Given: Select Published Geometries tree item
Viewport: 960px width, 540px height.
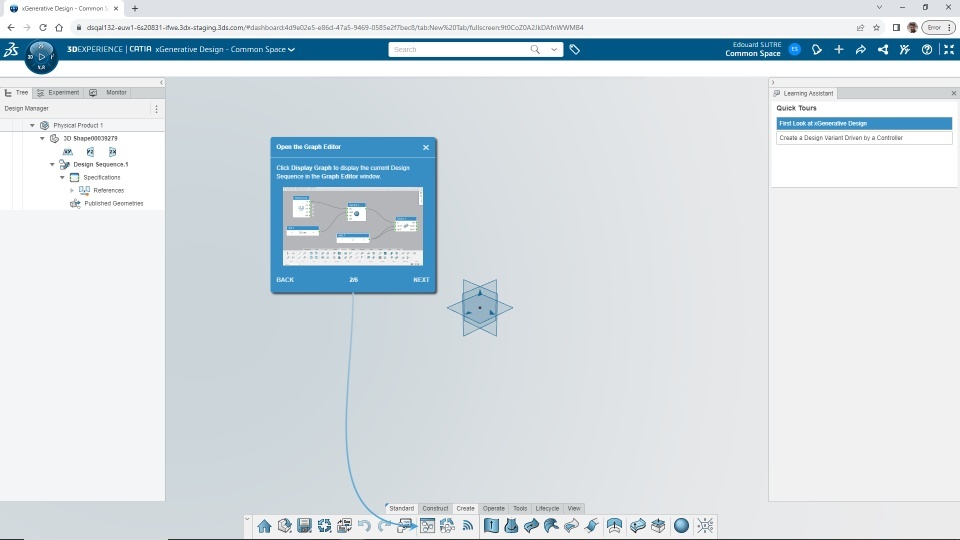Looking at the screenshot, I should (114, 203).
